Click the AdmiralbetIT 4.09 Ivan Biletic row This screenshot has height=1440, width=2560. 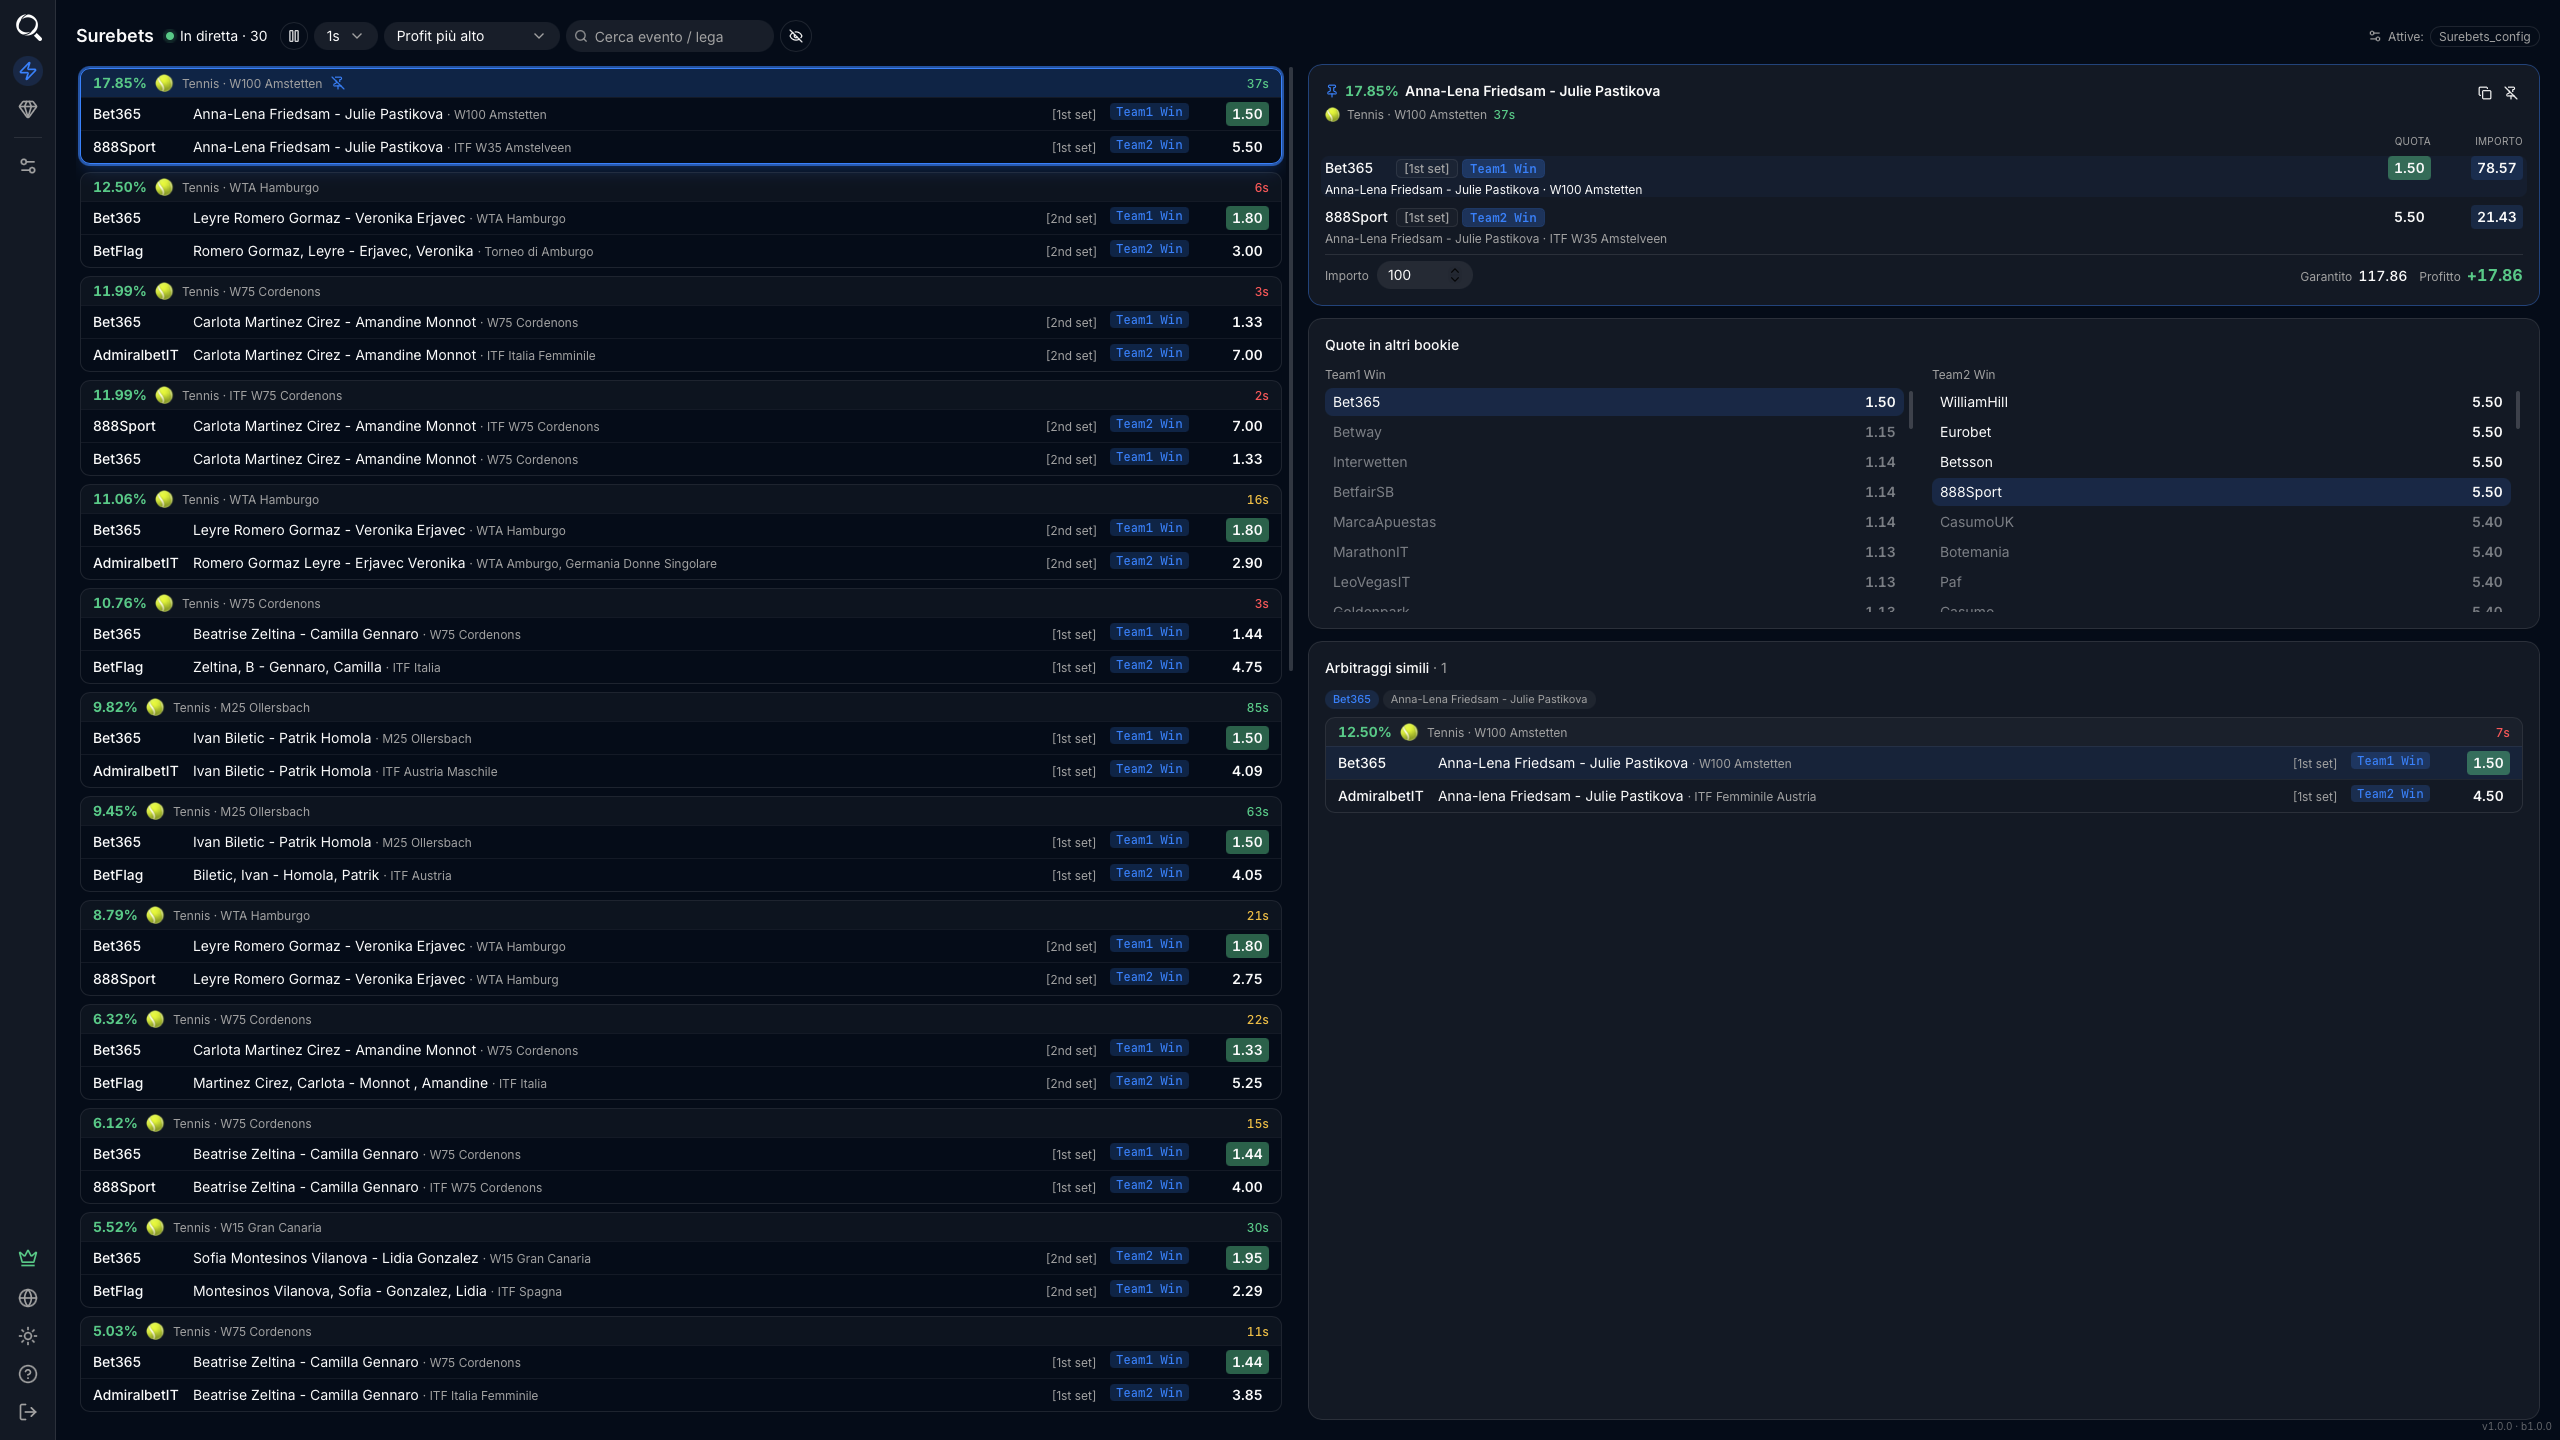[x=680, y=771]
